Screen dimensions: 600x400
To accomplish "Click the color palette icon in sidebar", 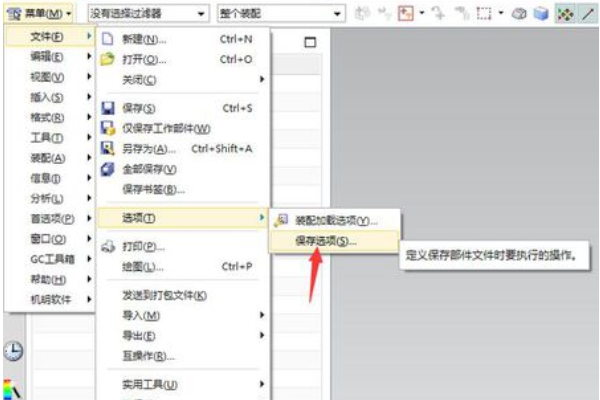I will [11, 390].
